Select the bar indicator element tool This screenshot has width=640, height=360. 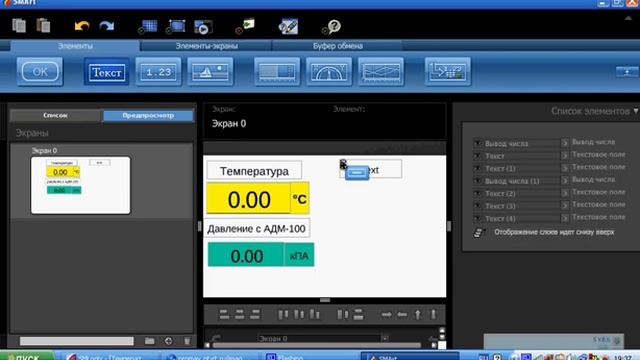277,72
